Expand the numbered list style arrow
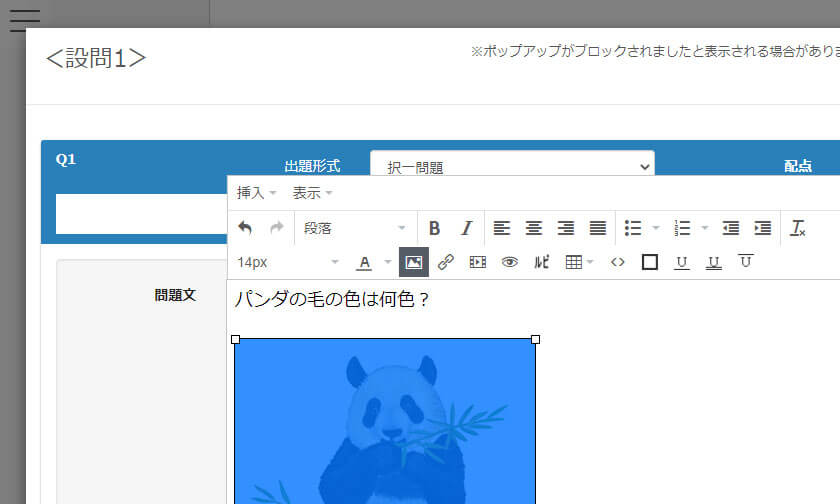 pyautogui.click(x=705, y=228)
